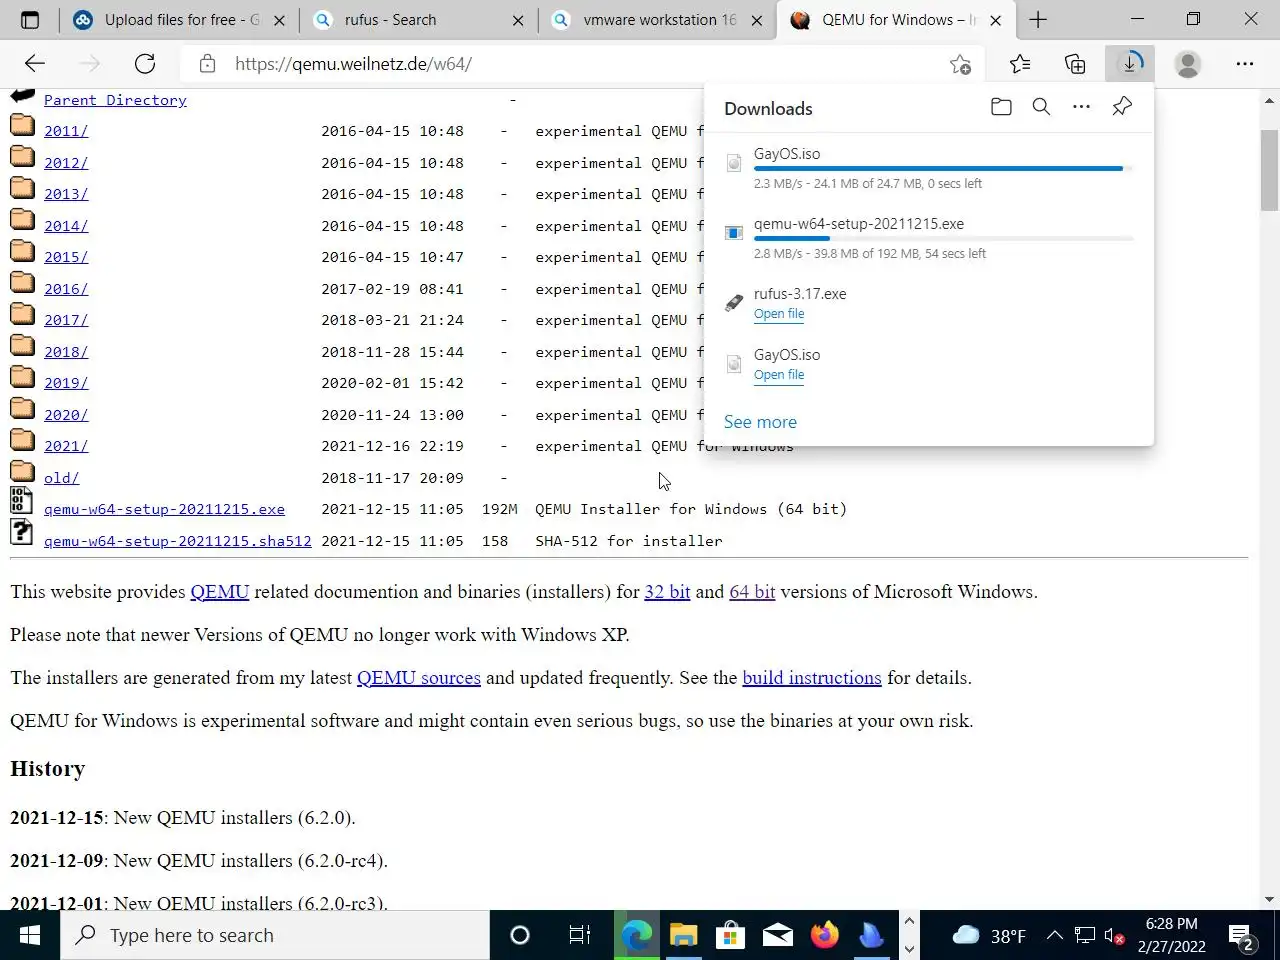1280x960 pixels.
Task: Click the binary file icon for qemu setup exe
Action: (x=21, y=500)
